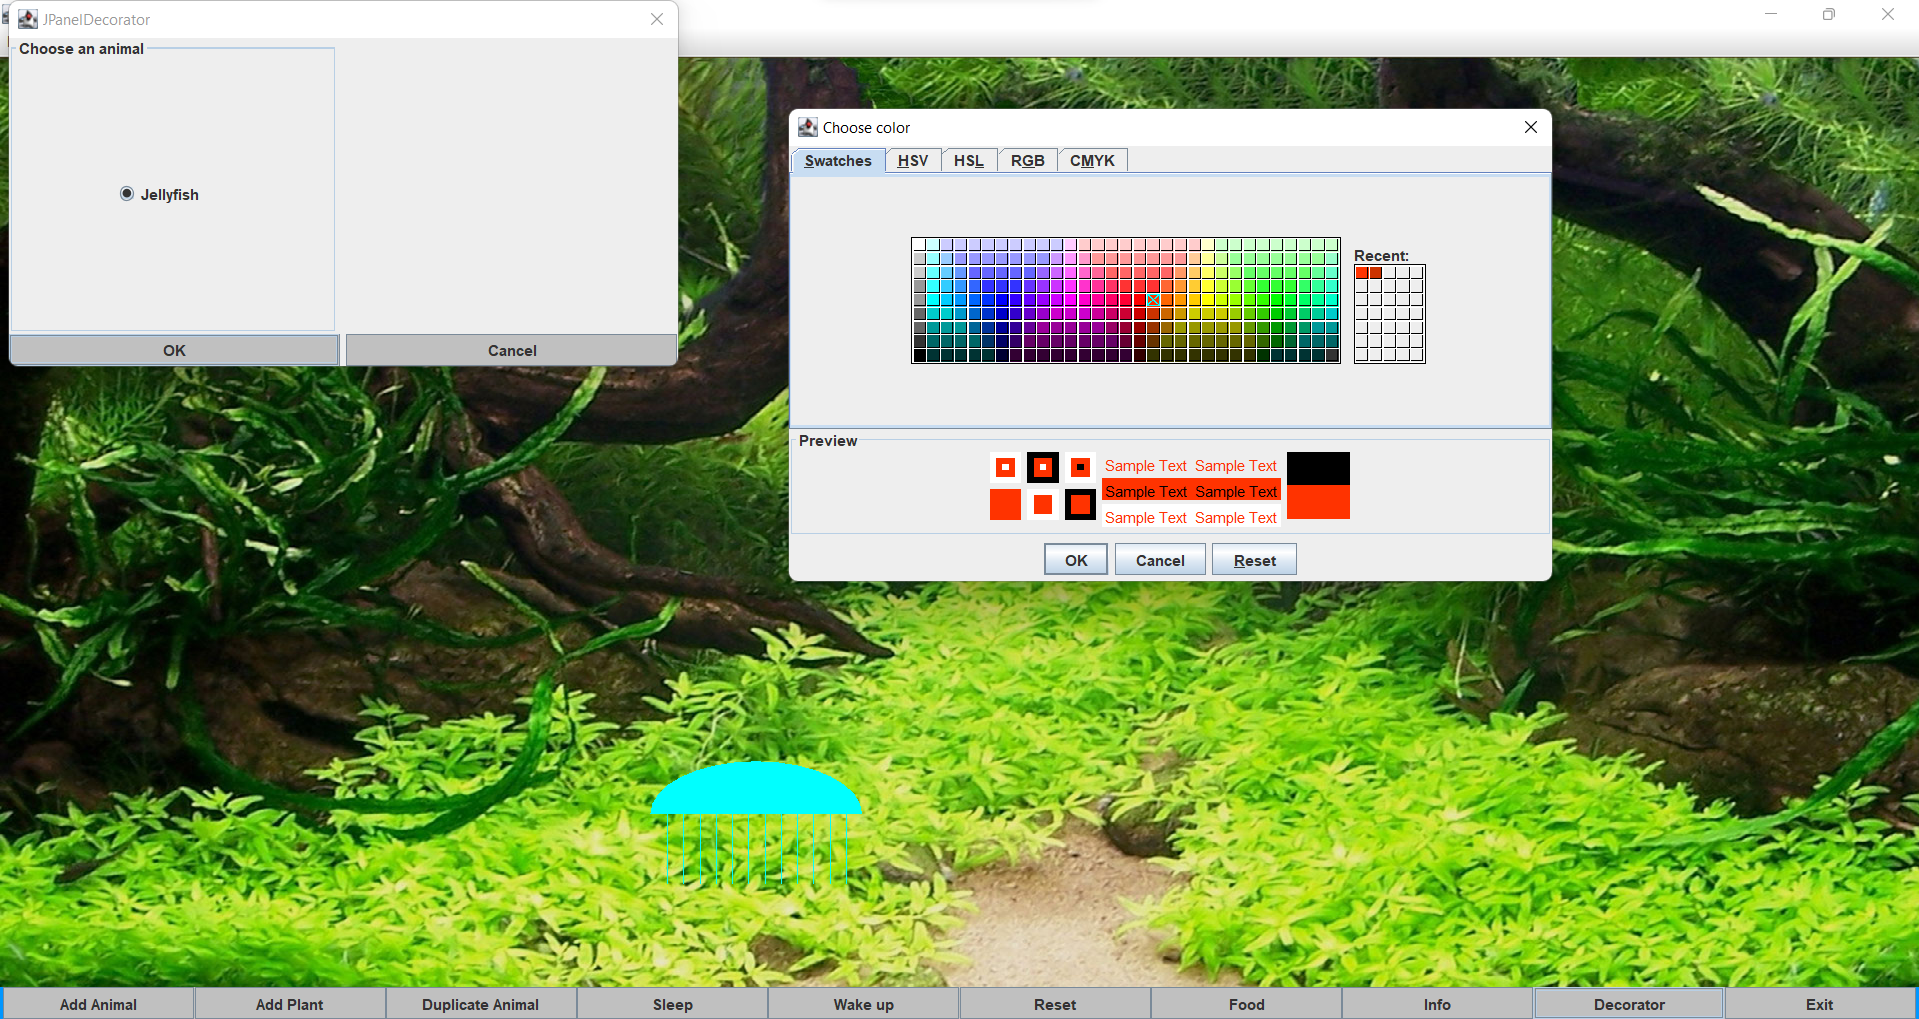The width and height of the screenshot is (1919, 1019).
Task: Switch to the RGB tab
Action: [x=1027, y=161]
